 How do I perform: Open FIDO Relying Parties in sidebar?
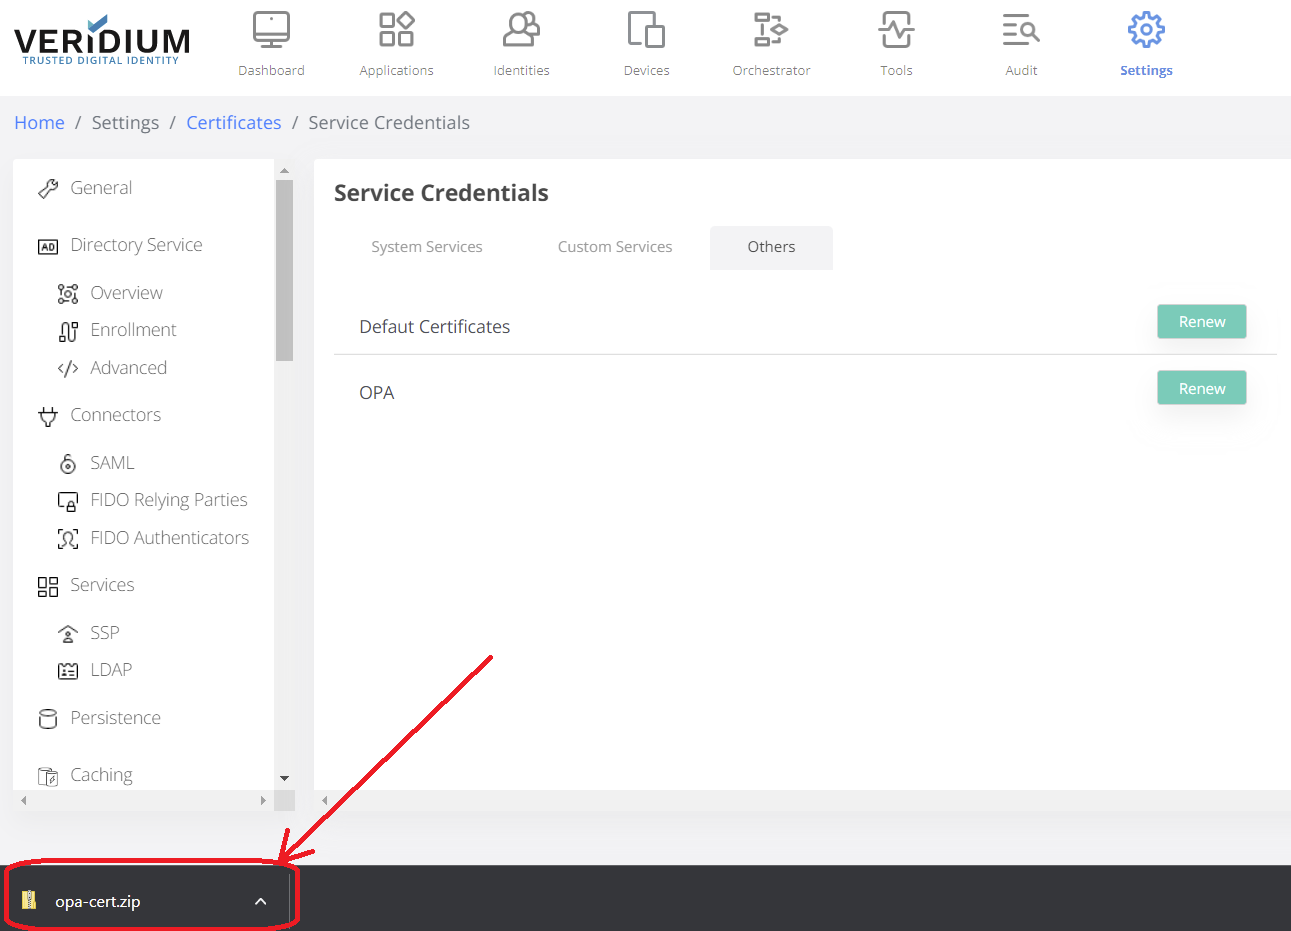point(168,500)
